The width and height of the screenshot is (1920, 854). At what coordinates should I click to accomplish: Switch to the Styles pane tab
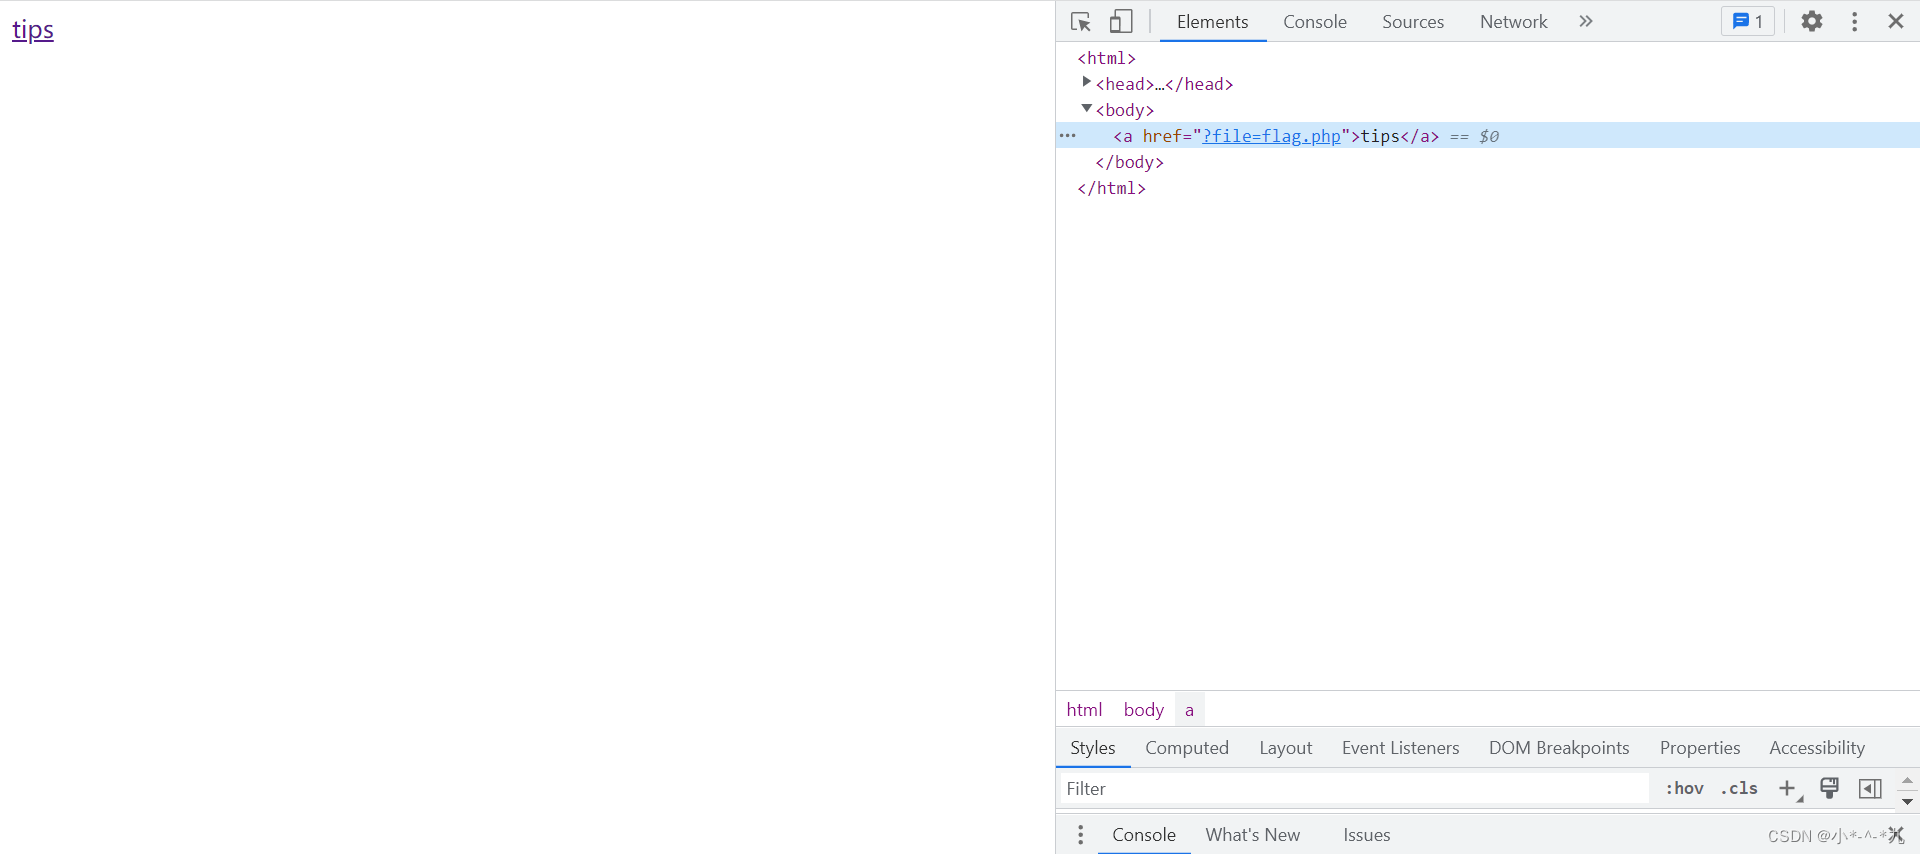click(x=1093, y=748)
